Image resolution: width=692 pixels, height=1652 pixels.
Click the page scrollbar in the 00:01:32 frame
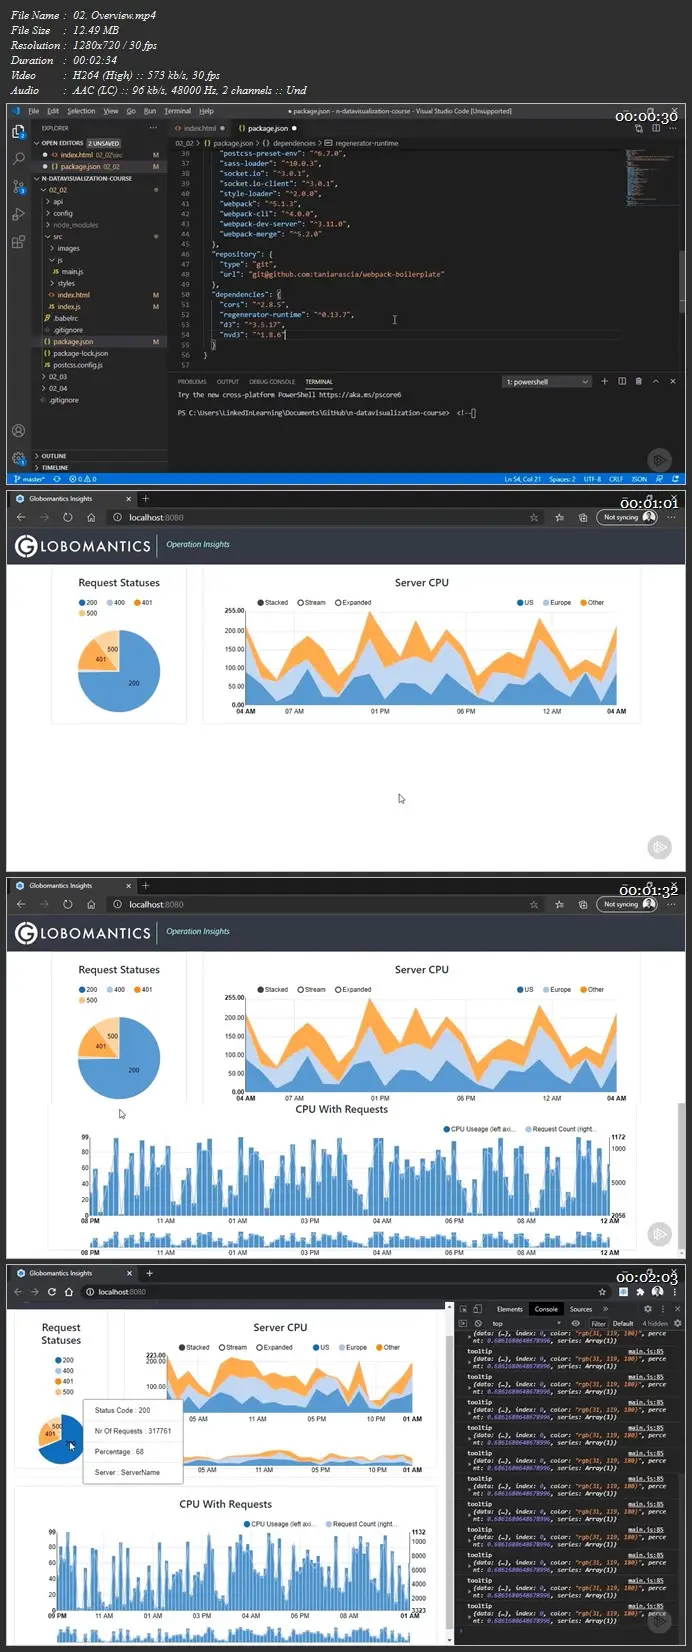pyautogui.click(x=682, y=1177)
